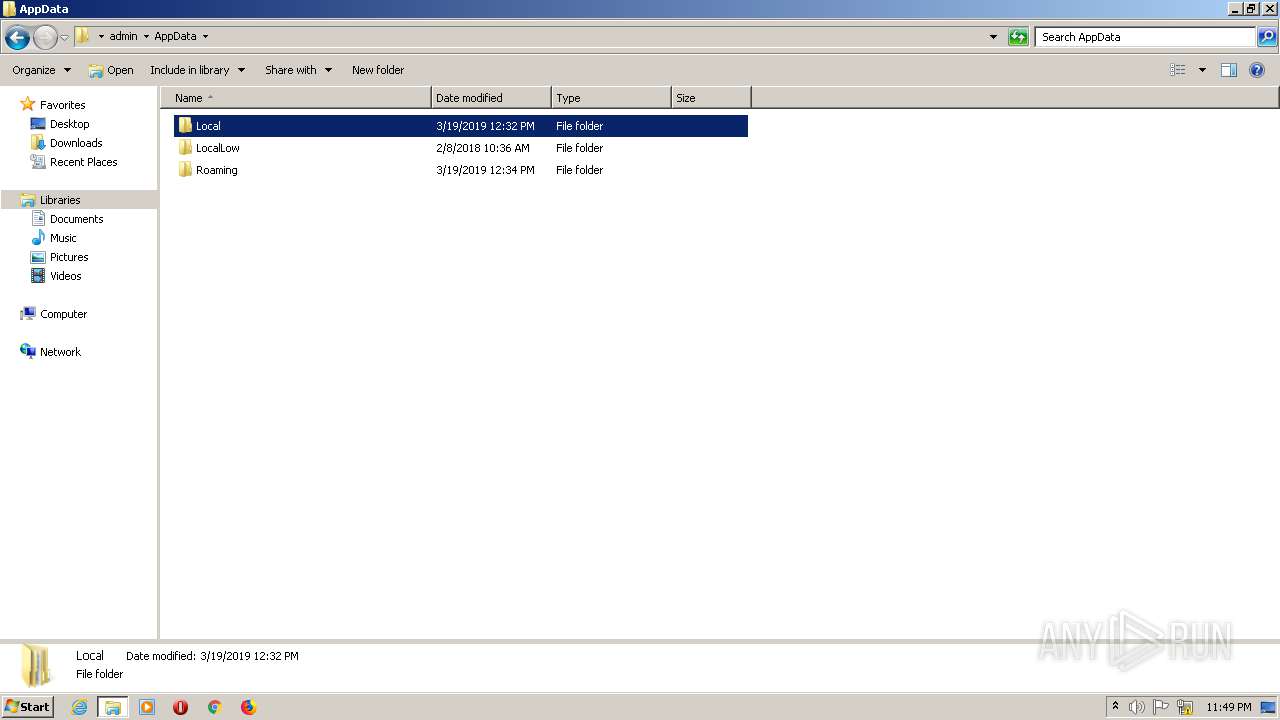Select the Local folder icon
Image resolution: width=1280 pixels, height=720 pixels.
coord(185,126)
